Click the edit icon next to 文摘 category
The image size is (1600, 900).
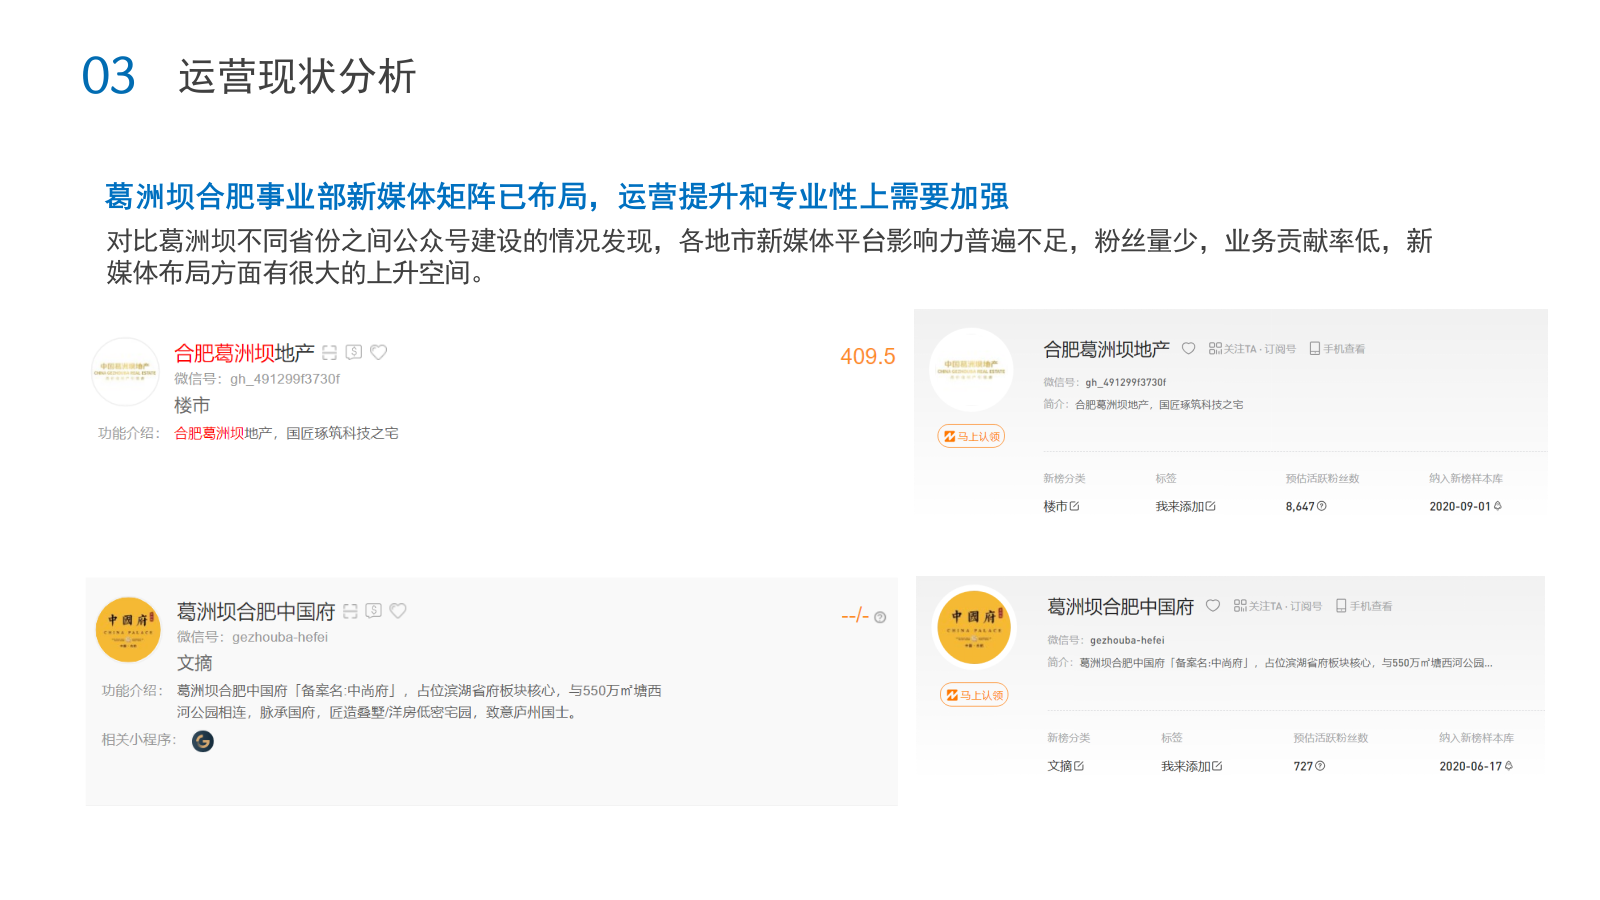pos(1079,766)
